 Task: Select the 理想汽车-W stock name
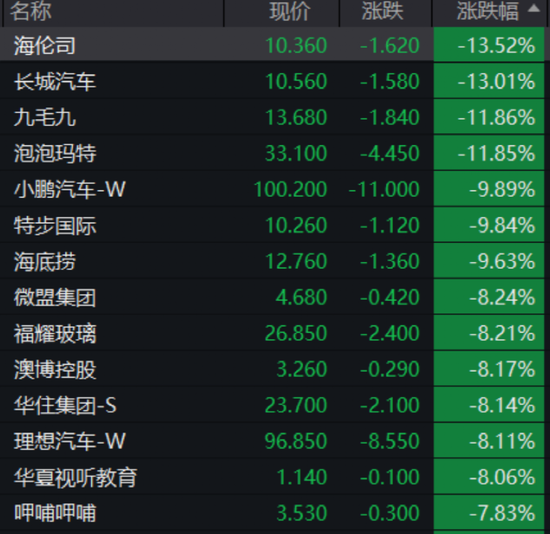pyautogui.click(x=69, y=441)
